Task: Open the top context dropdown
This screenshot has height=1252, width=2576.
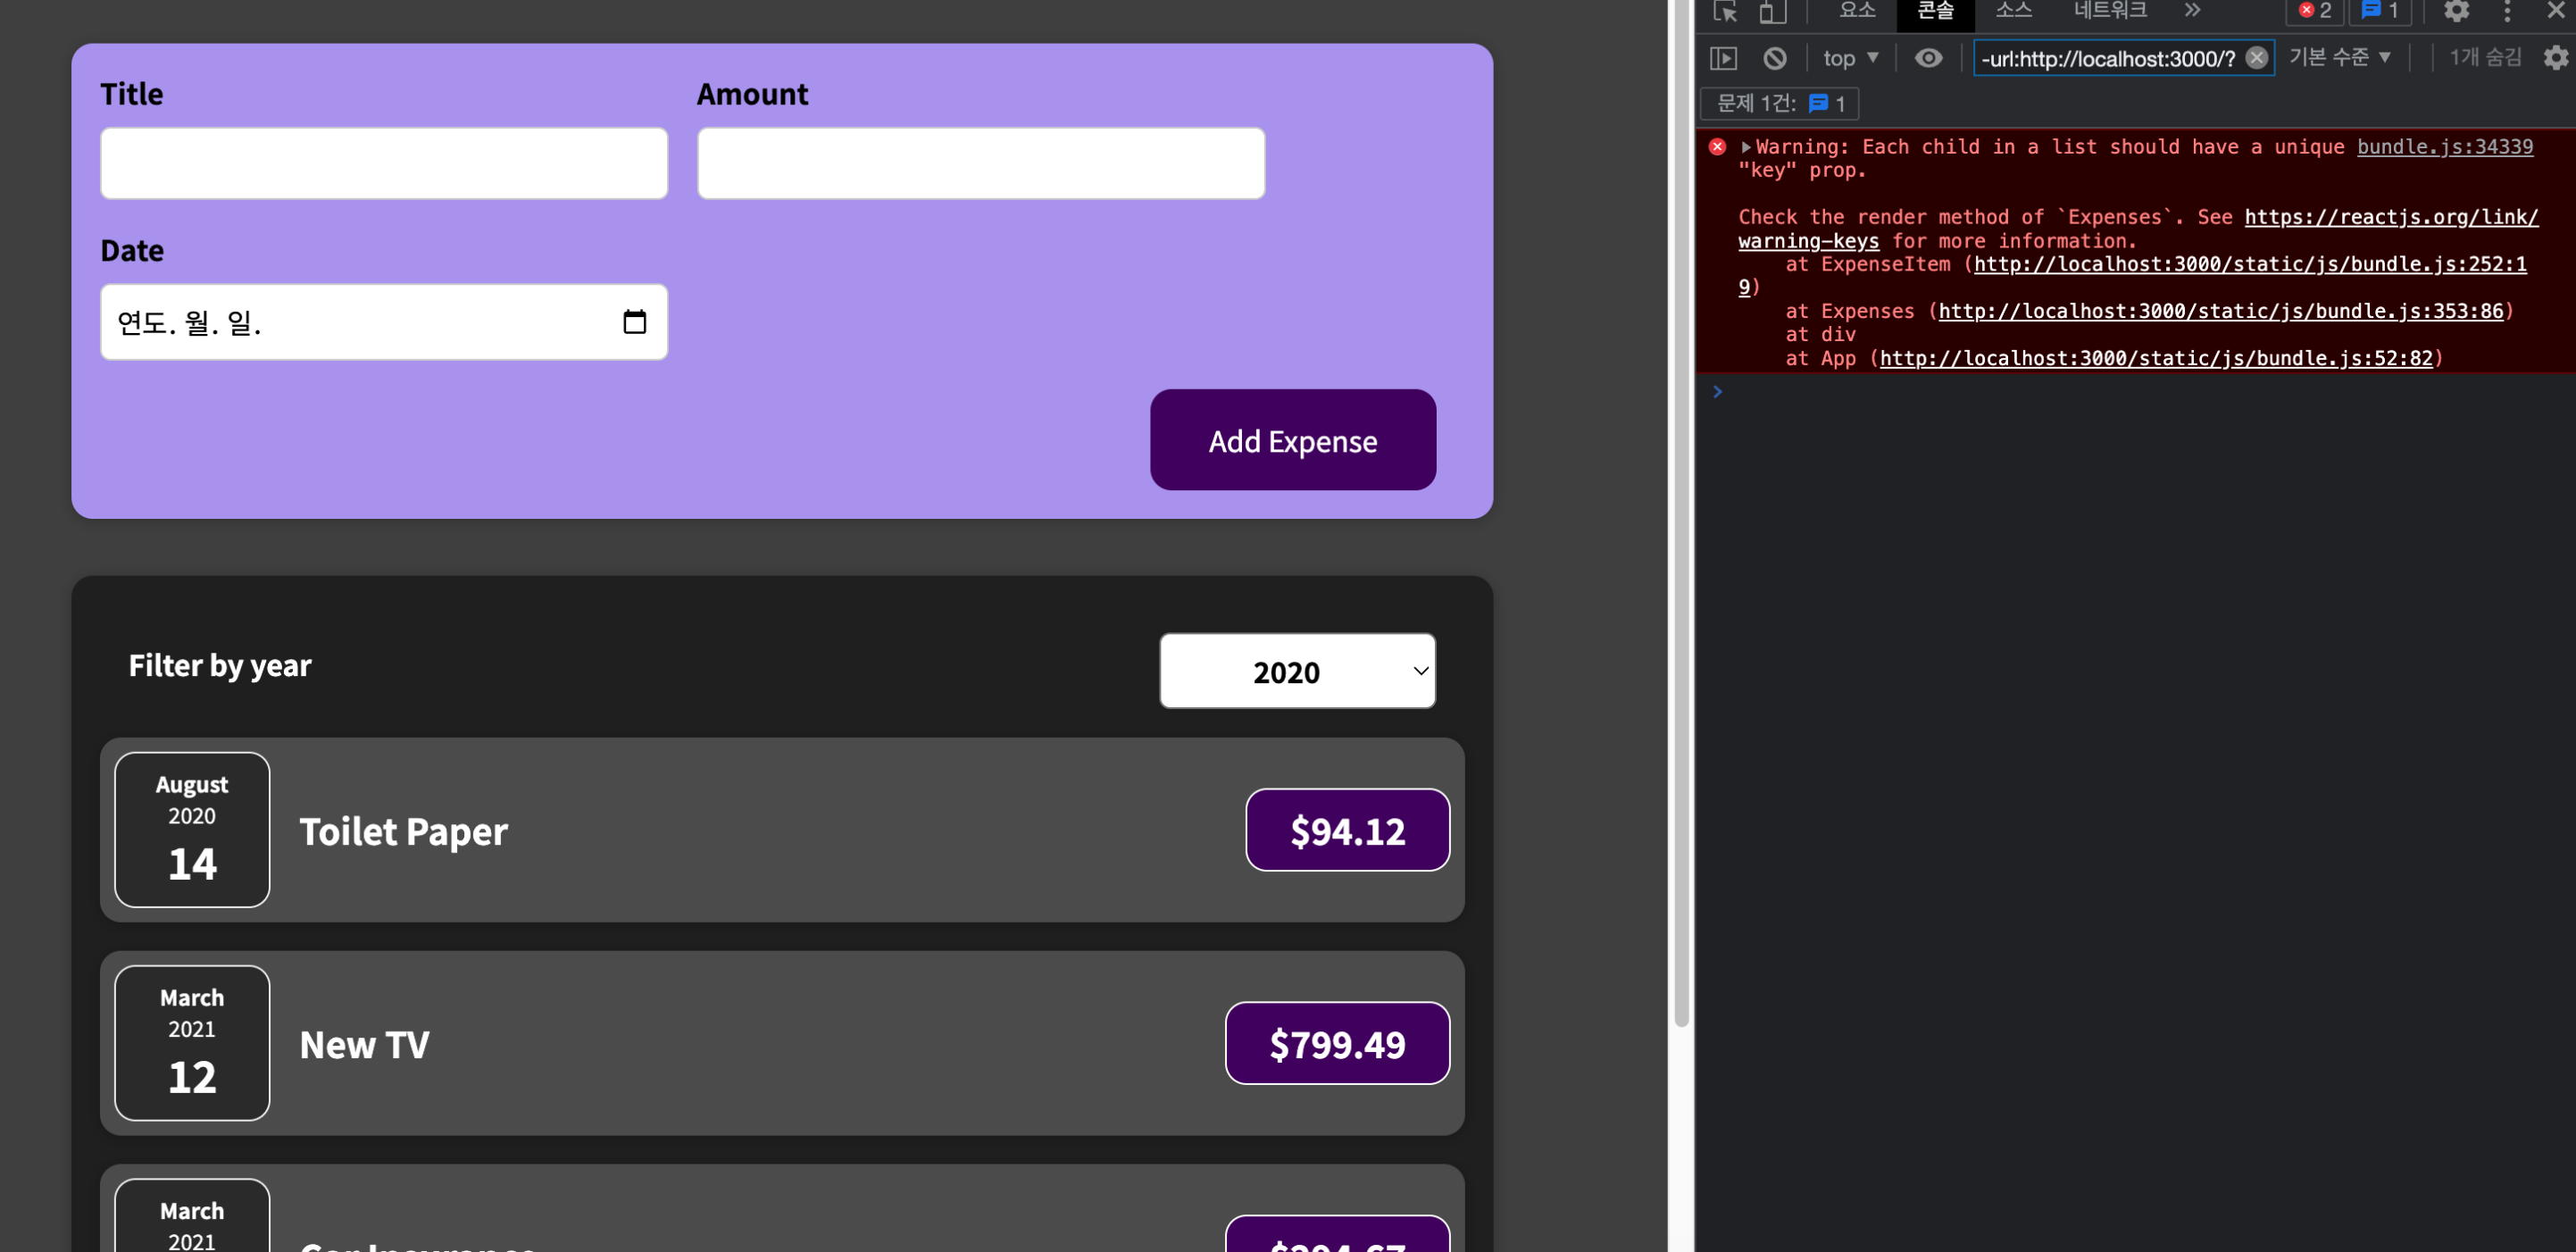Action: point(1850,58)
